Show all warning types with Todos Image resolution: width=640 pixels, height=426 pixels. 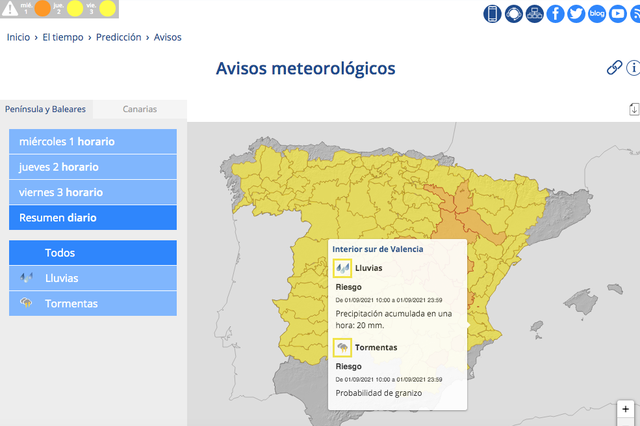93,253
